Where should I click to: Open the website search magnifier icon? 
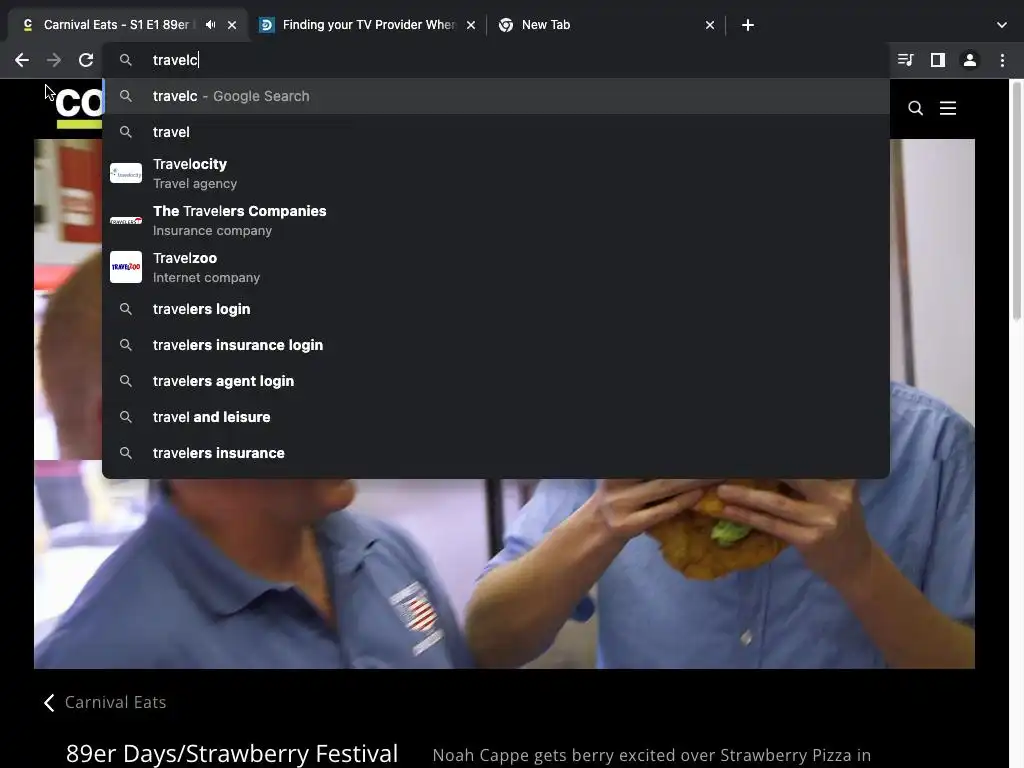pyautogui.click(x=916, y=108)
